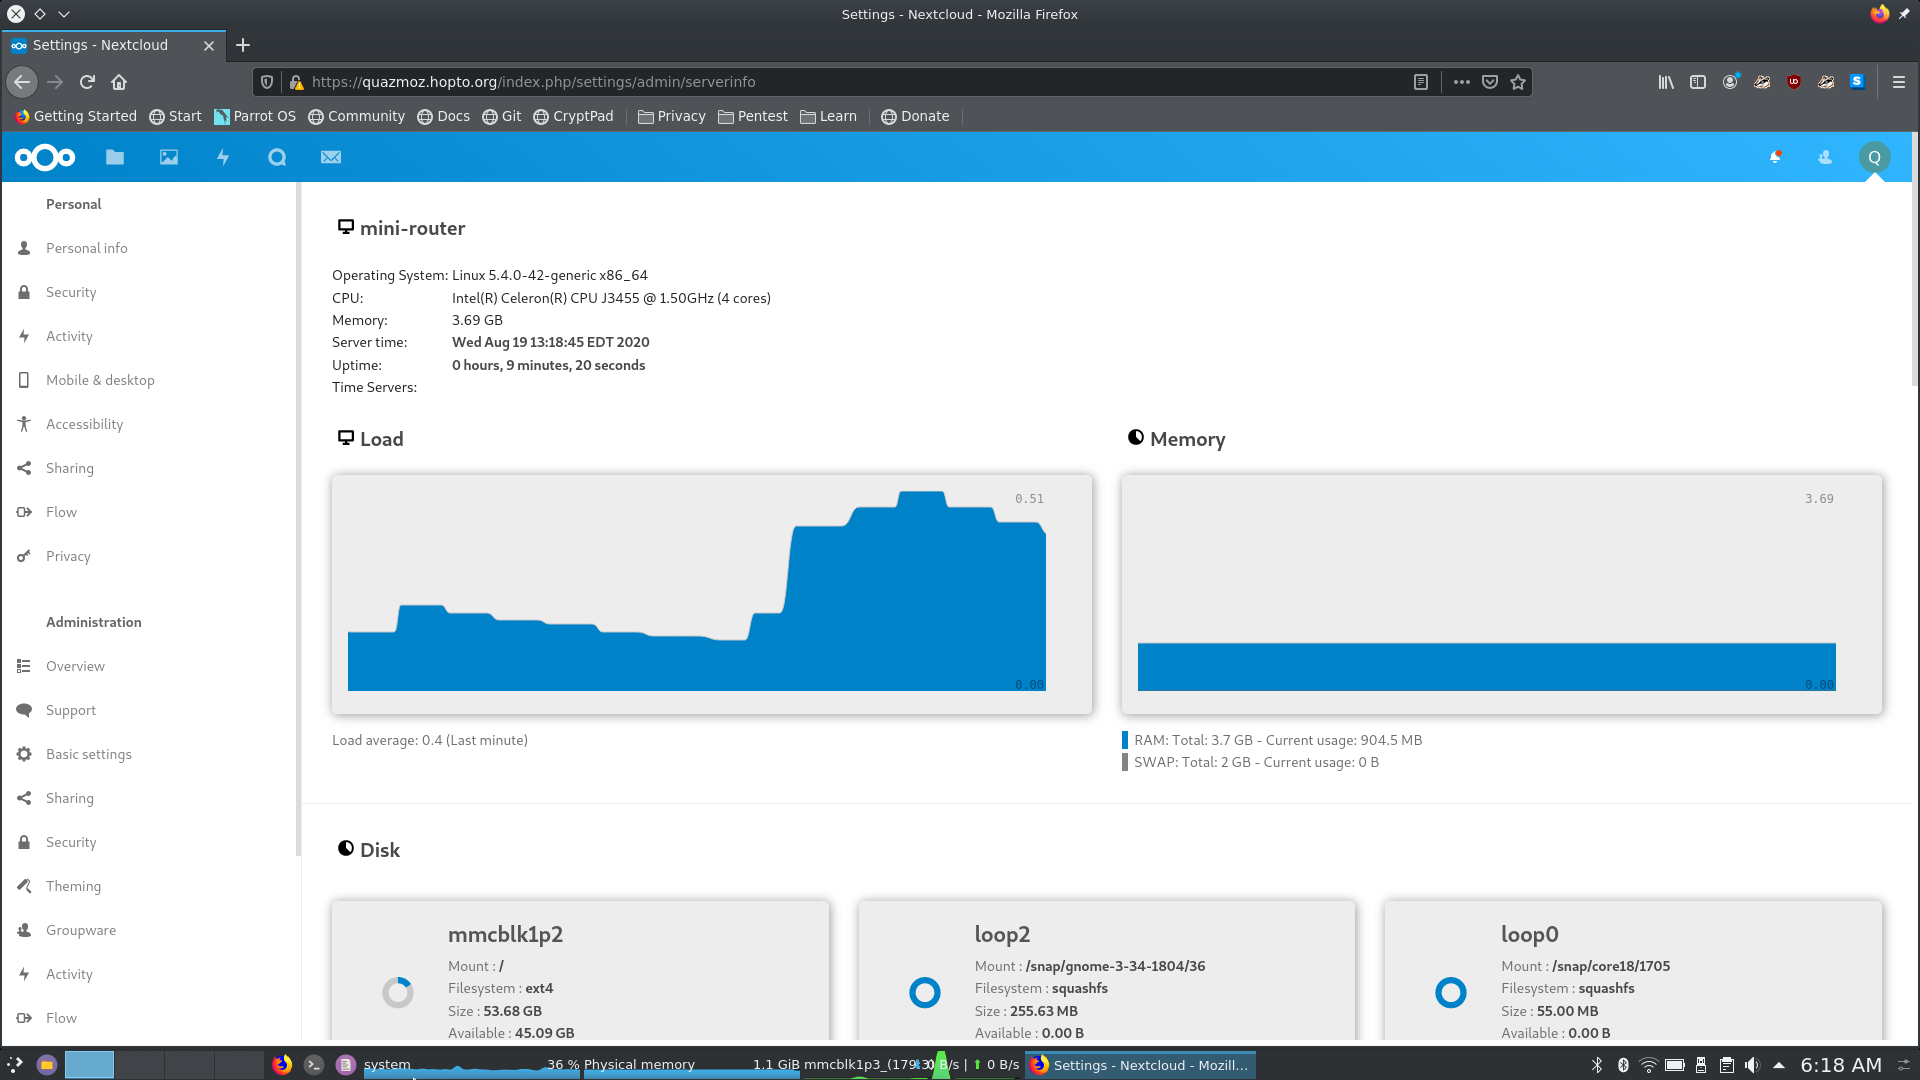Open the Mail app icon
This screenshot has height=1080, width=1920.
pyautogui.click(x=331, y=157)
